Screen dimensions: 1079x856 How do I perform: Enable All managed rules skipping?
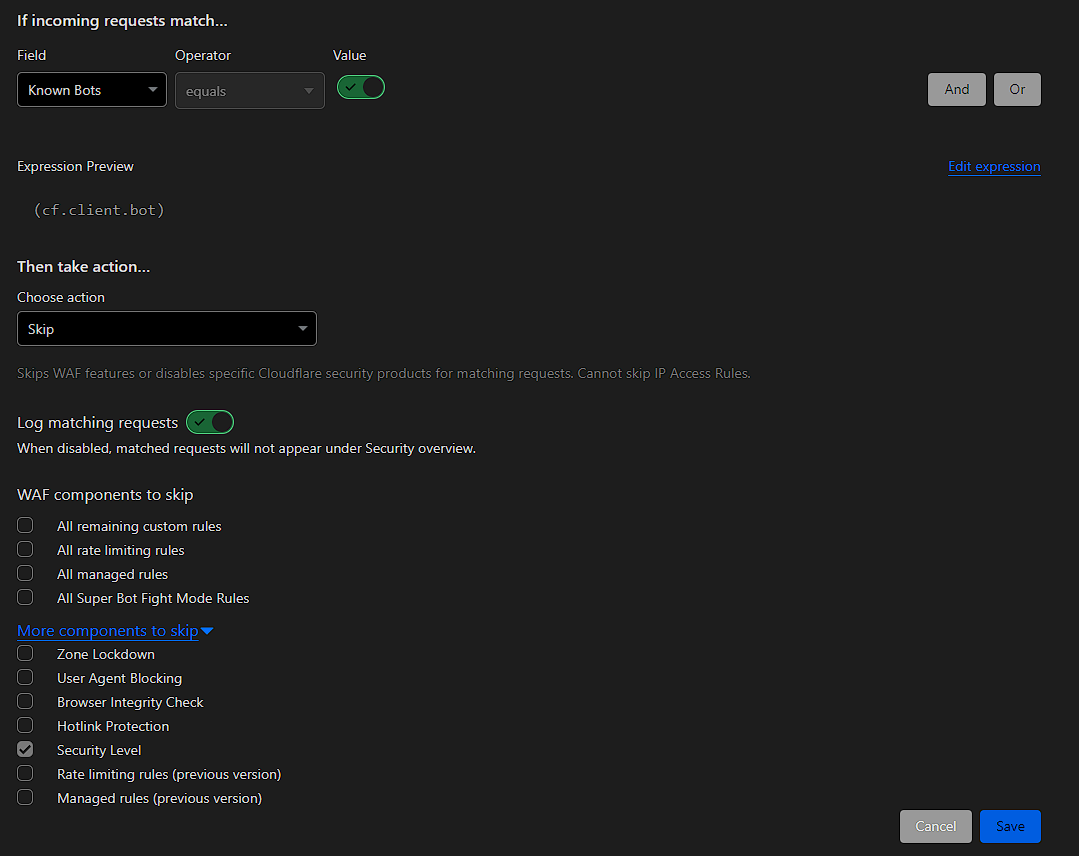(24, 572)
